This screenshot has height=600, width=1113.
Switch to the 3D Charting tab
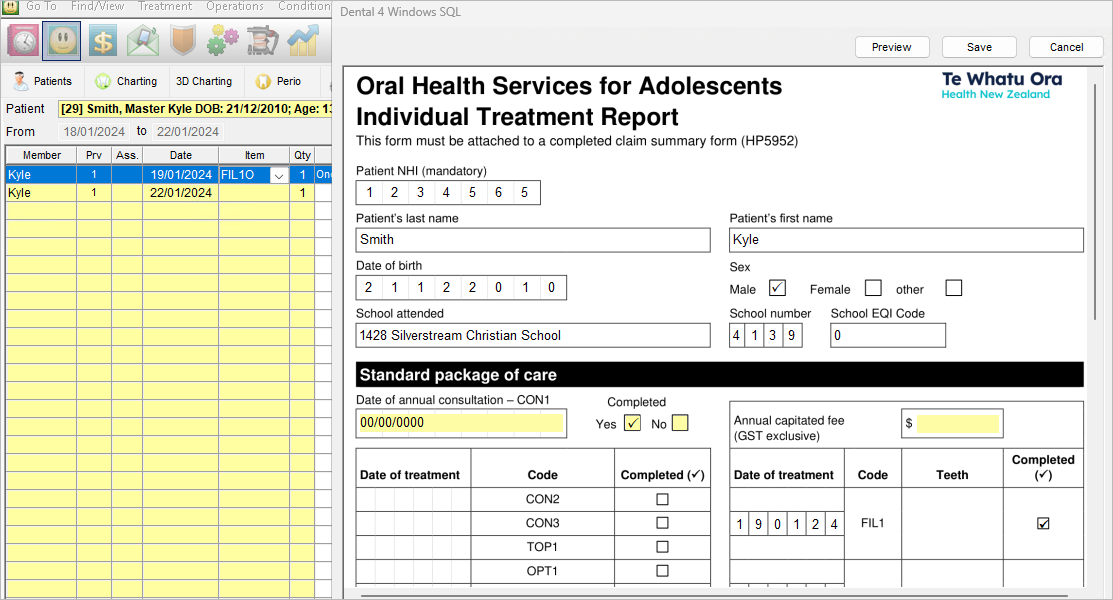204,81
